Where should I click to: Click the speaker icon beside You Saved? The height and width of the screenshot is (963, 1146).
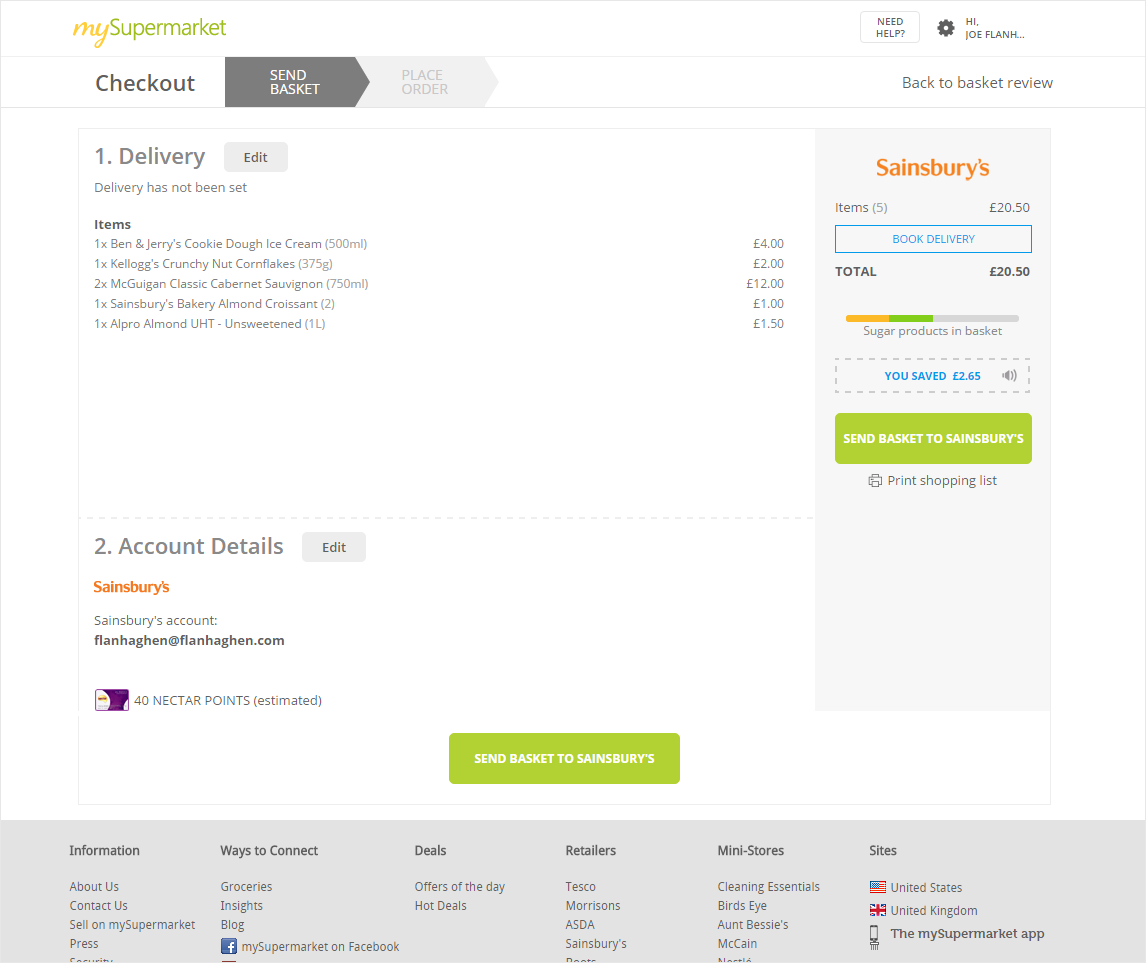tap(1009, 376)
